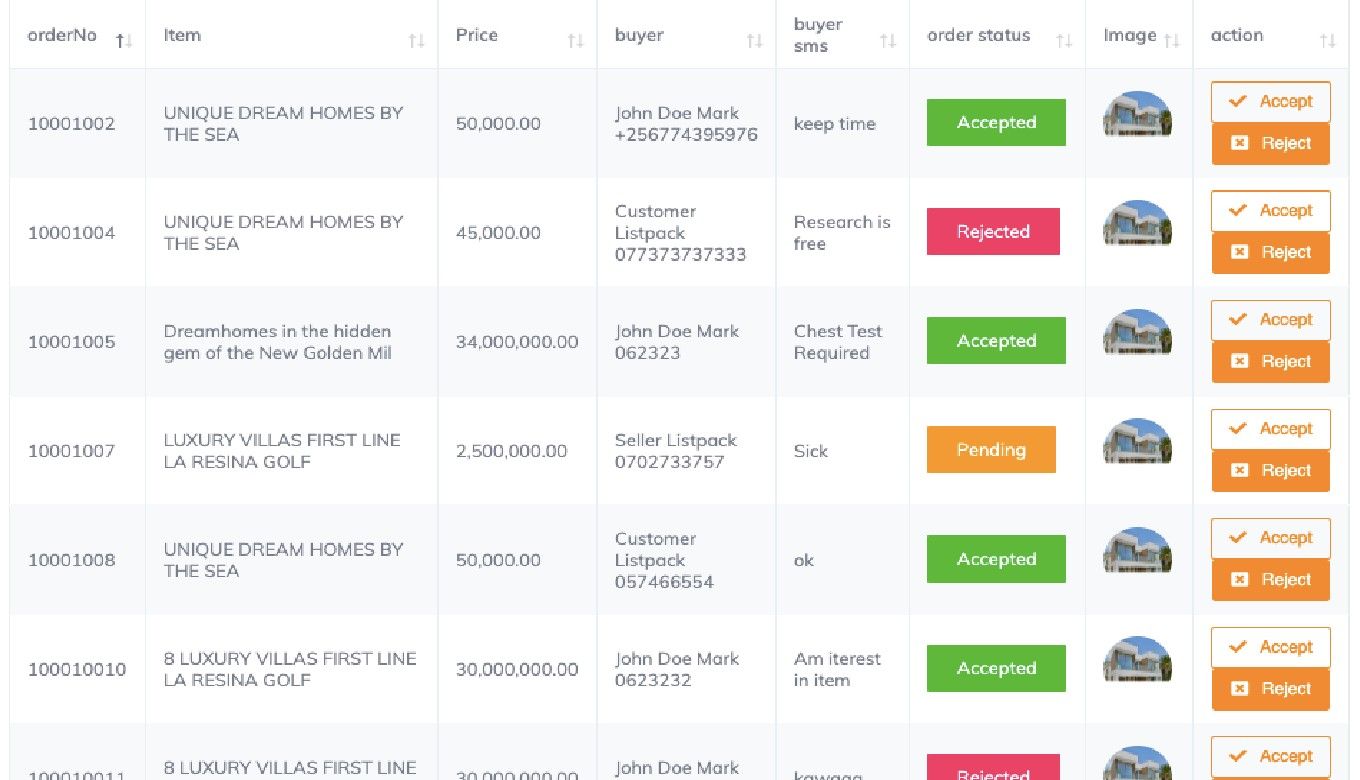Accept order 10001002
1360x780 pixels.
[1270, 101]
